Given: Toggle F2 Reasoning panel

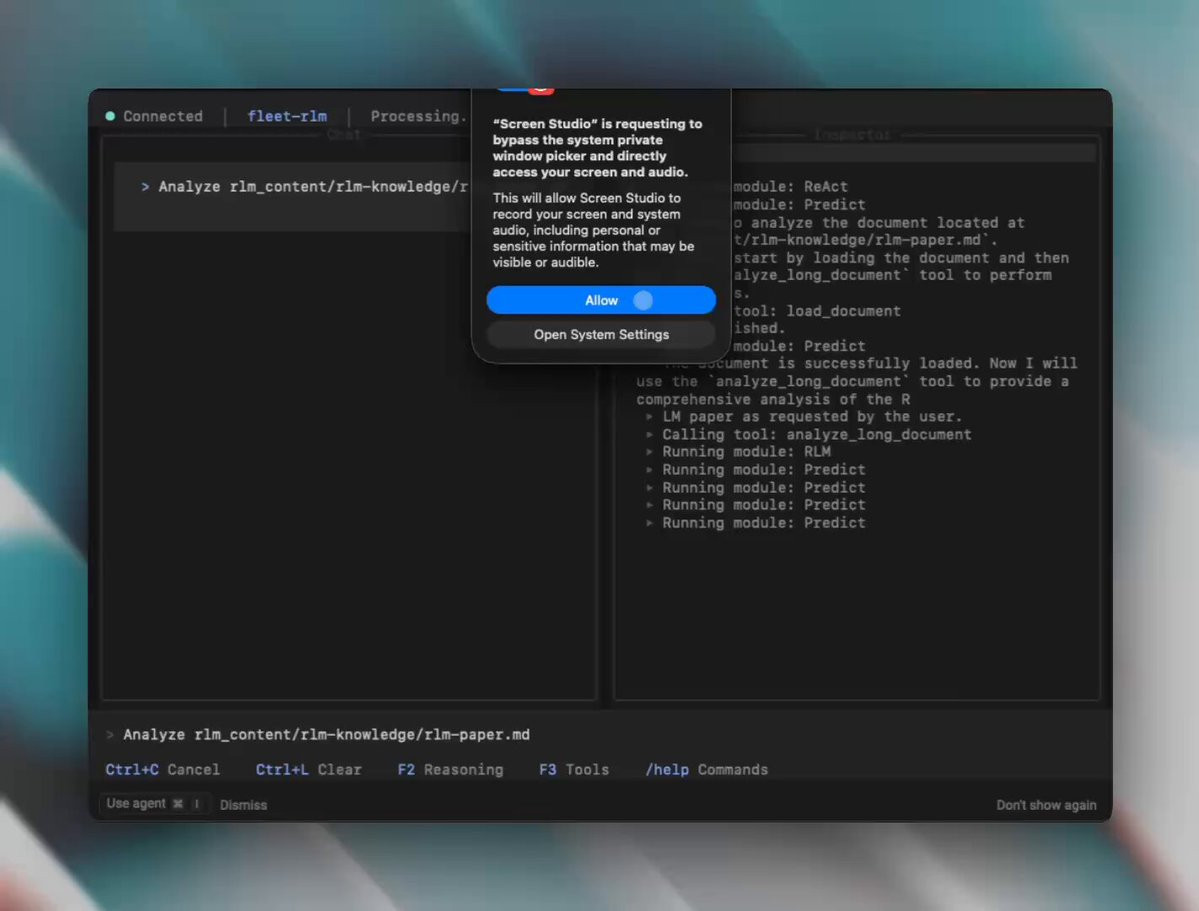Looking at the screenshot, I should pyautogui.click(x=450, y=769).
